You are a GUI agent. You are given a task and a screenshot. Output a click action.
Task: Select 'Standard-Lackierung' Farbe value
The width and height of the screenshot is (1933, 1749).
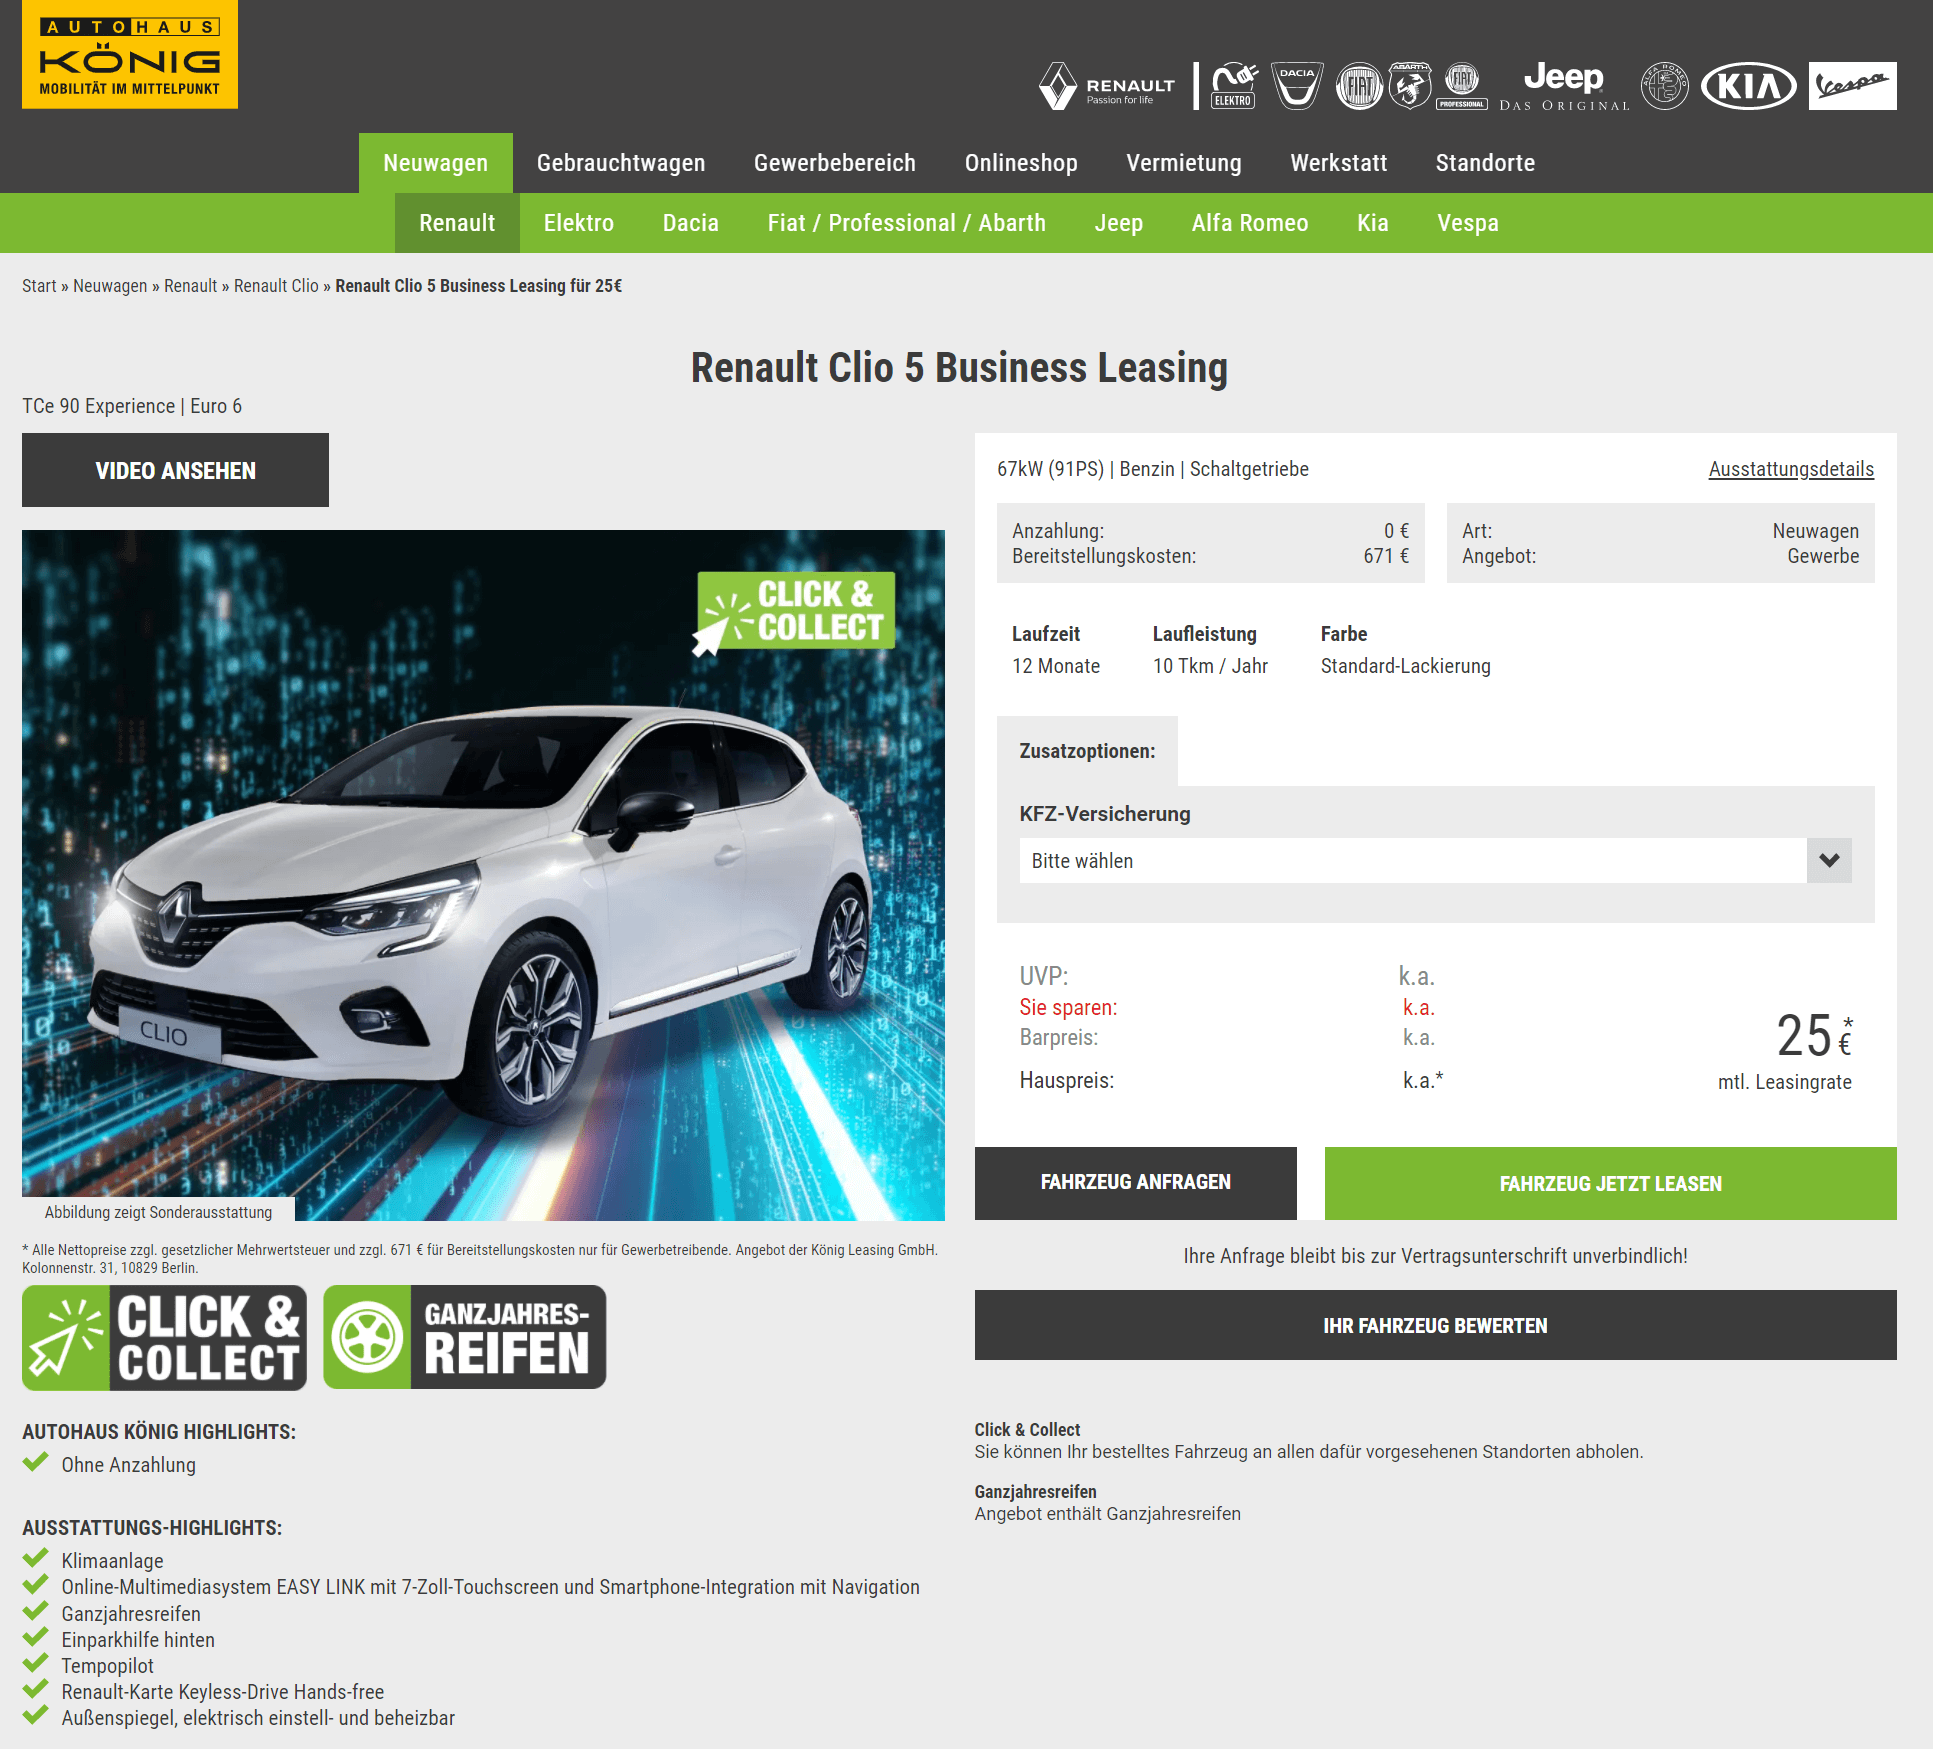[1405, 666]
